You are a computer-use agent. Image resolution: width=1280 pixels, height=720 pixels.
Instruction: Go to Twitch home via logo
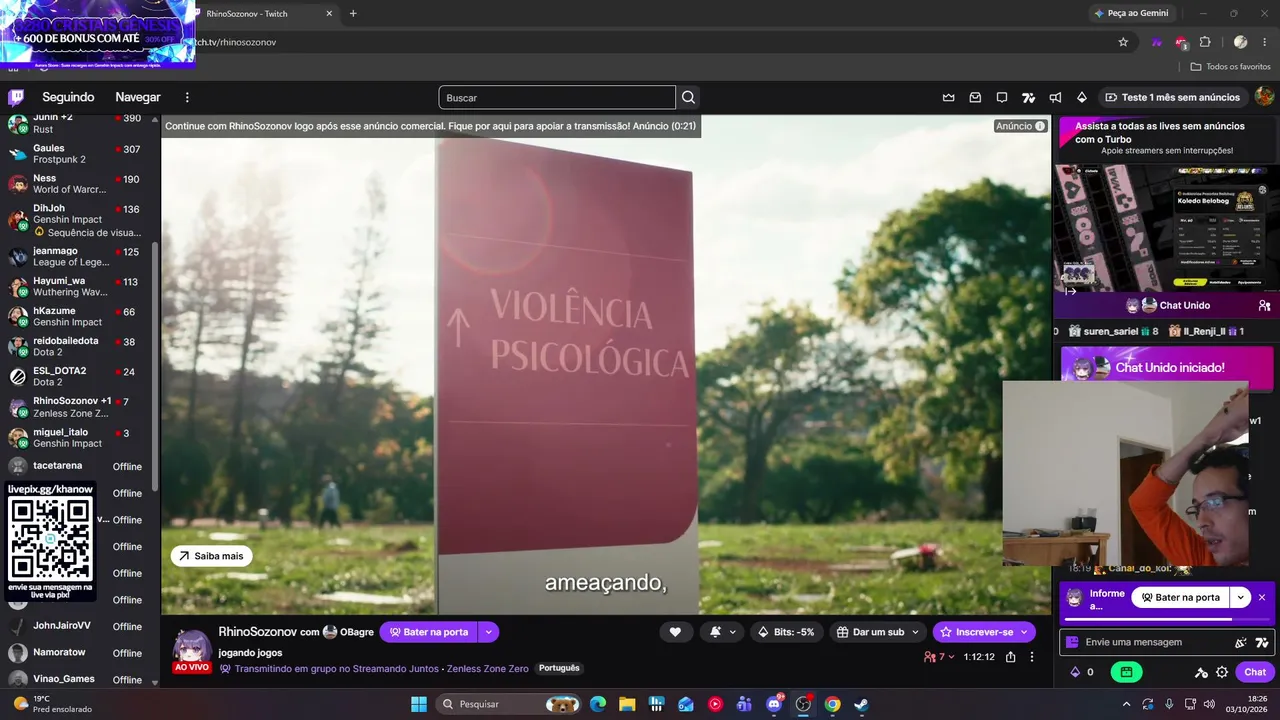(x=16, y=97)
